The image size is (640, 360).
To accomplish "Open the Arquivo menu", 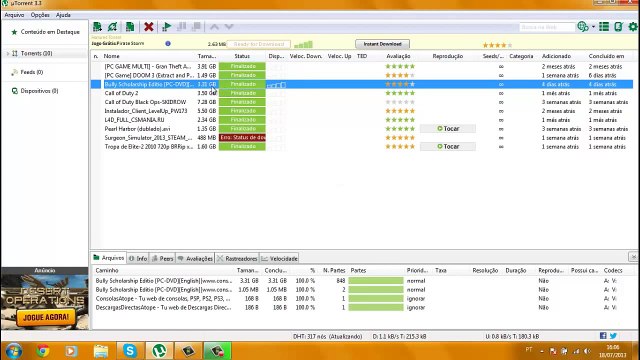I will tap(14, 15).
